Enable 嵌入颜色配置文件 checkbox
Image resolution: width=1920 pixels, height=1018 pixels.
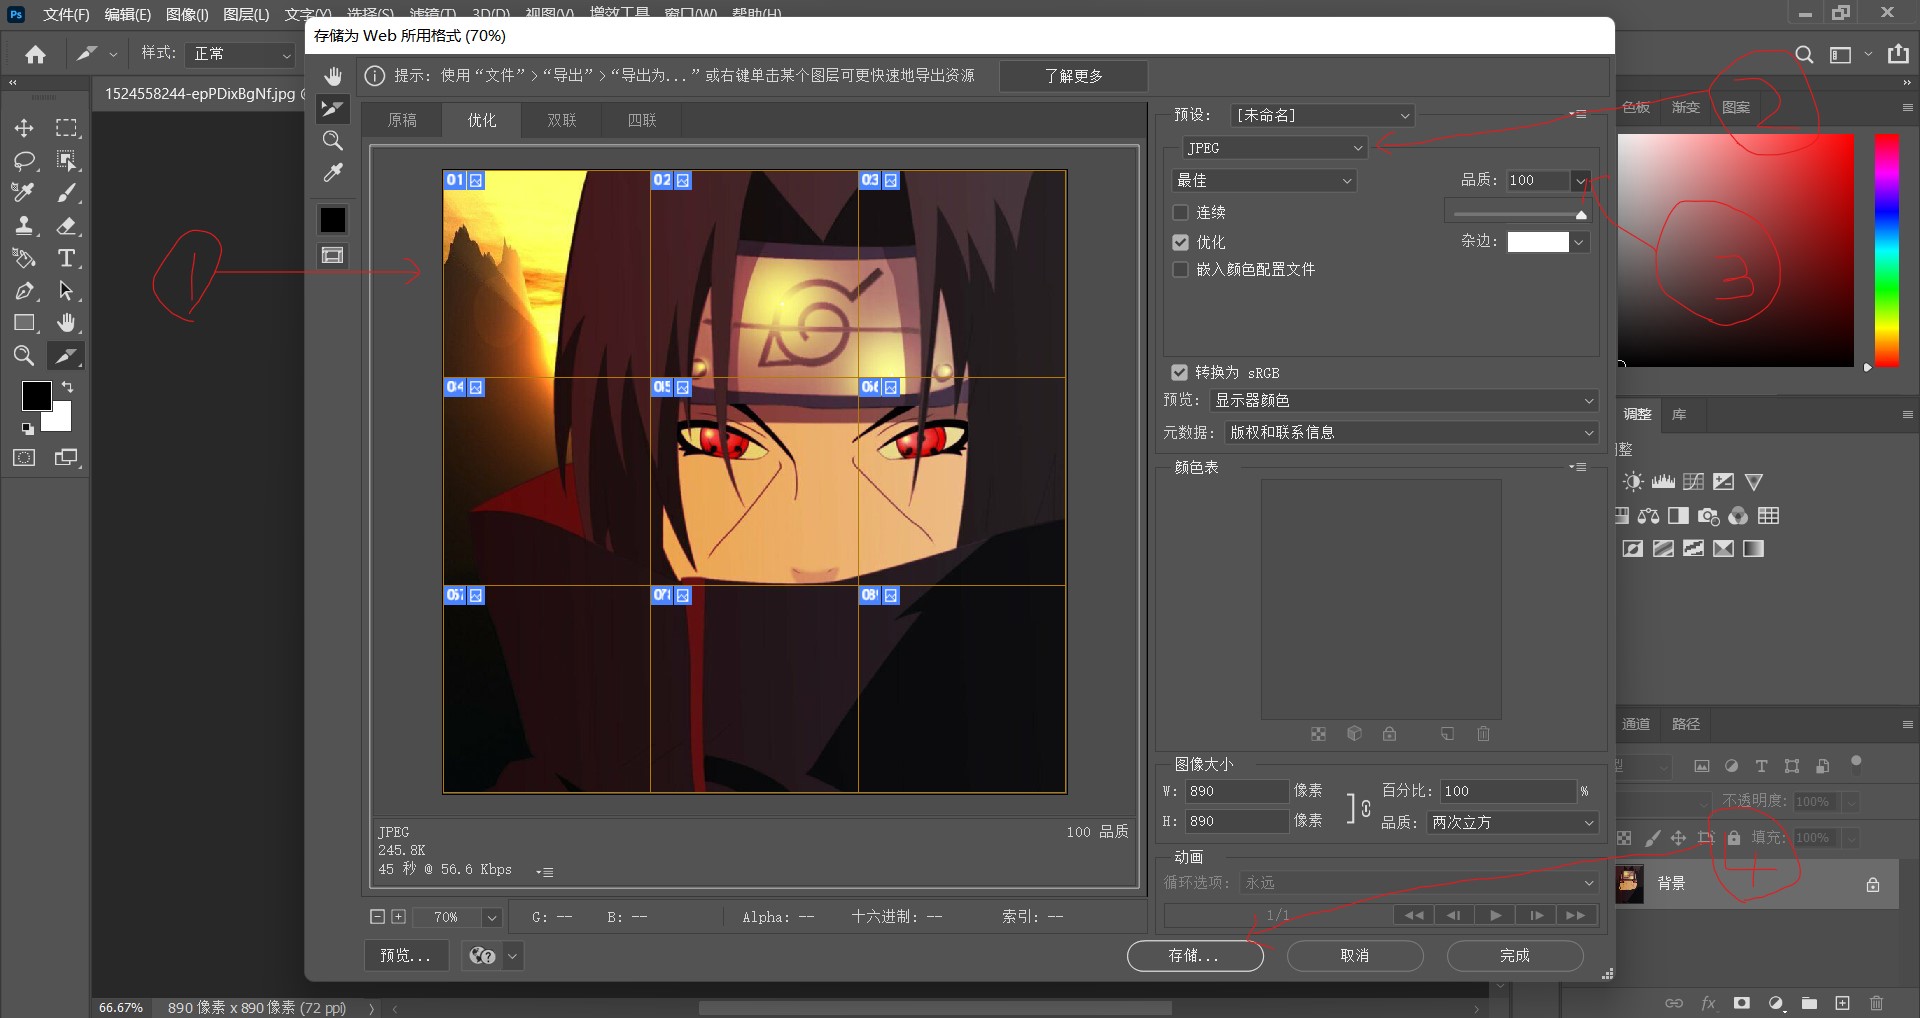click(x=1180, y=270)
